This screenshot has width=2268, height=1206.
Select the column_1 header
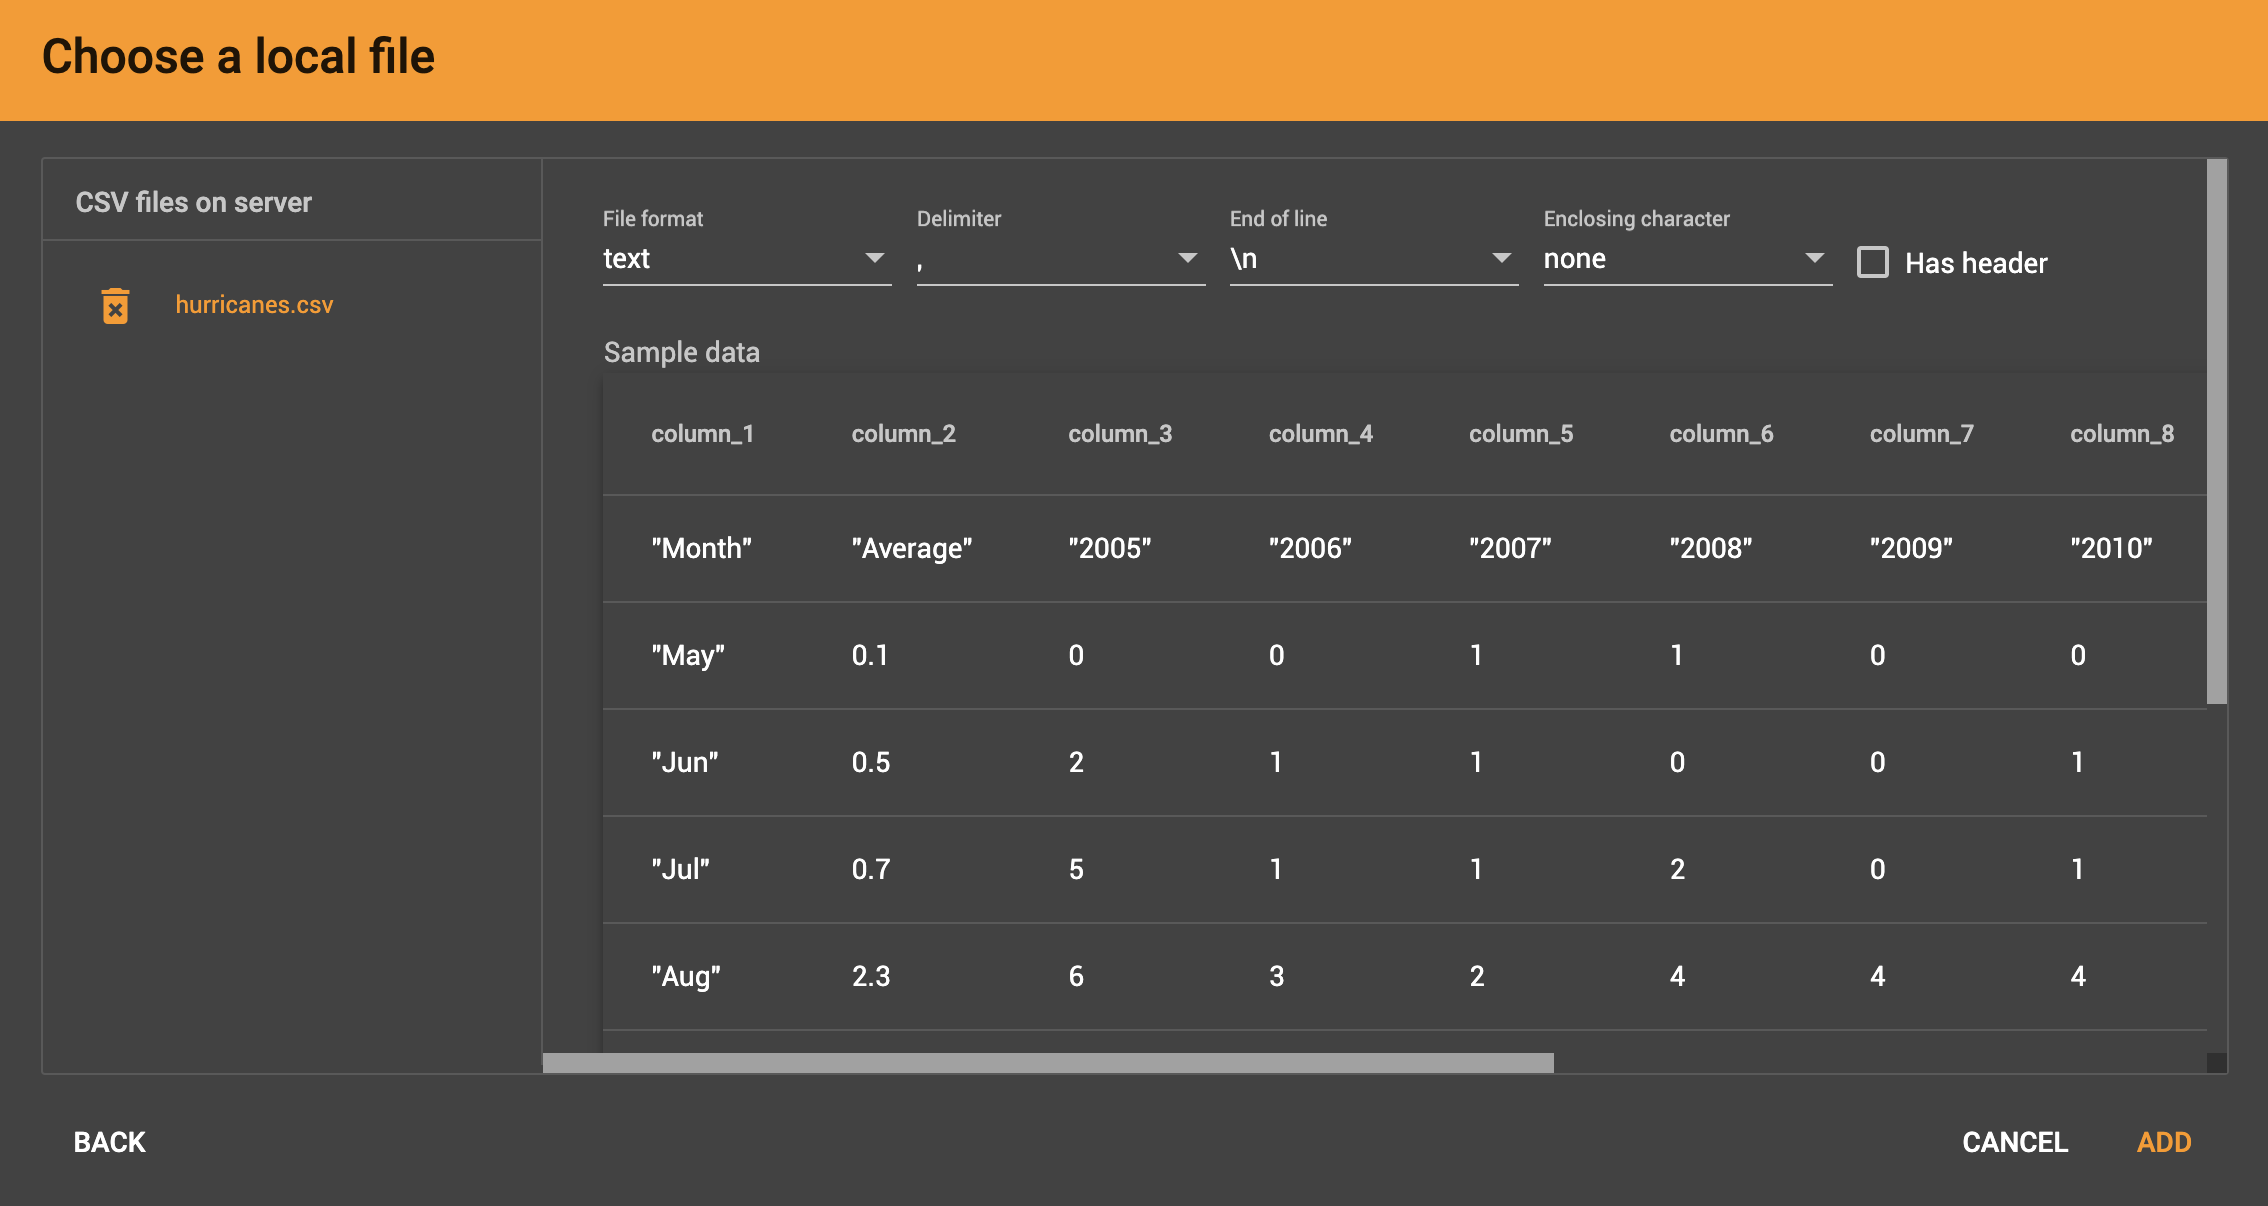pyautogui.click(x=704, y=433)
